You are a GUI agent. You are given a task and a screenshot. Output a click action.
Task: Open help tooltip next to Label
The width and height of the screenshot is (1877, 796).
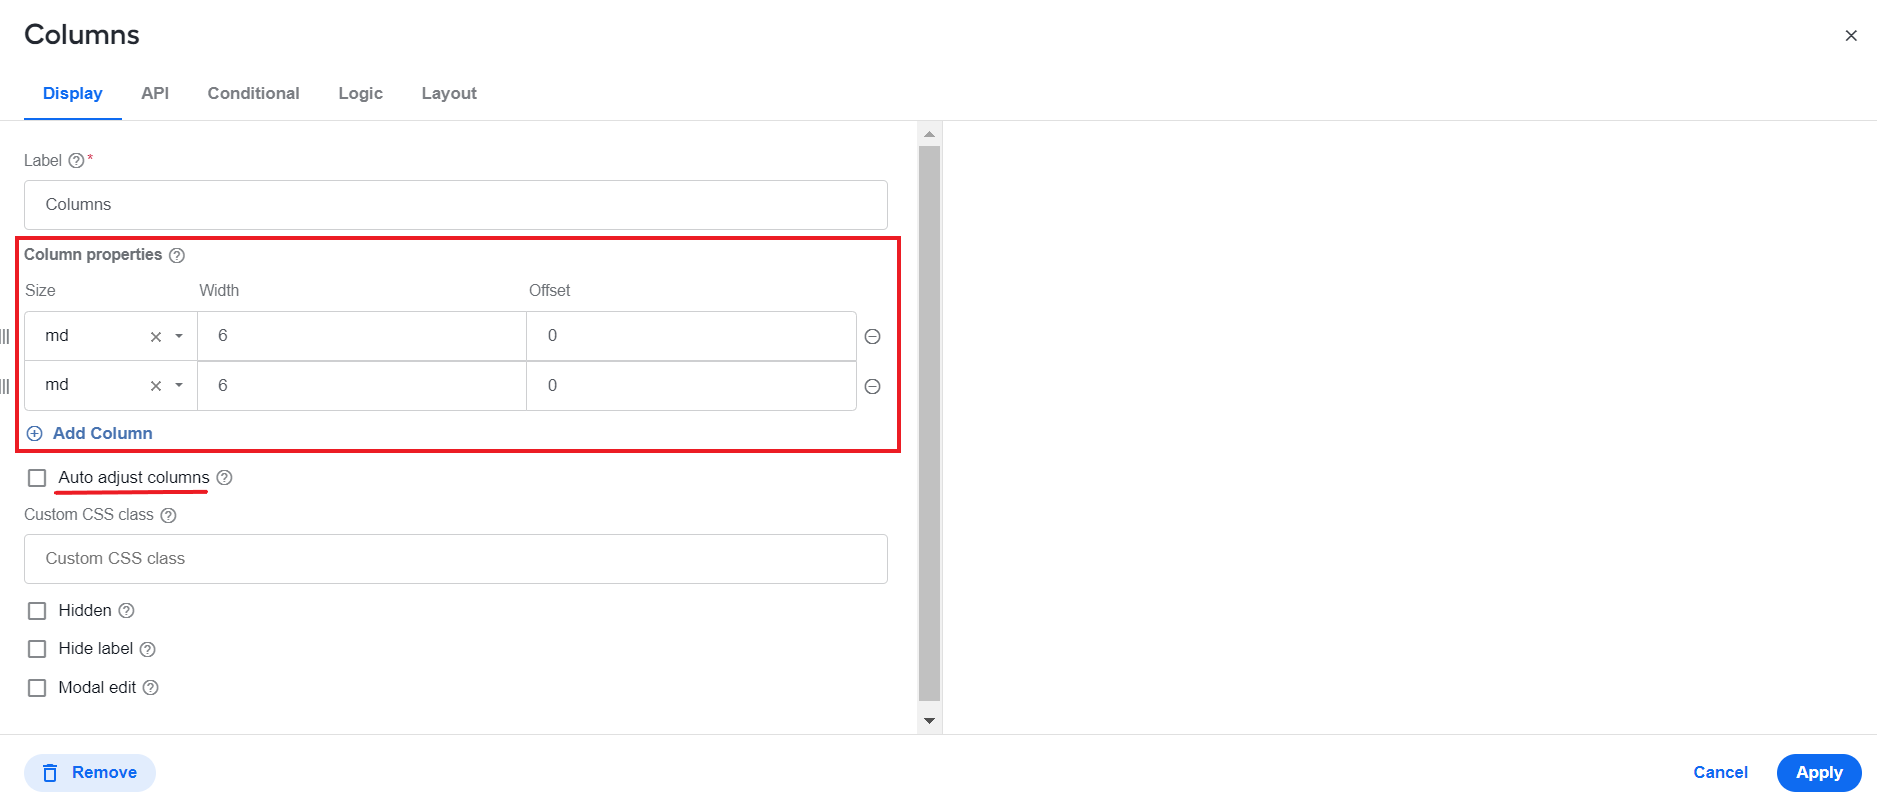pos(76,161)
